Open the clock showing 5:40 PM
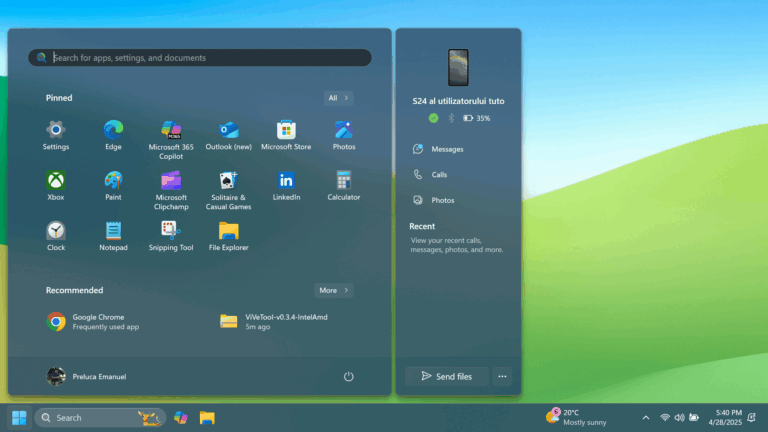Viewport: 768px width, 432px height. (725, 417)
